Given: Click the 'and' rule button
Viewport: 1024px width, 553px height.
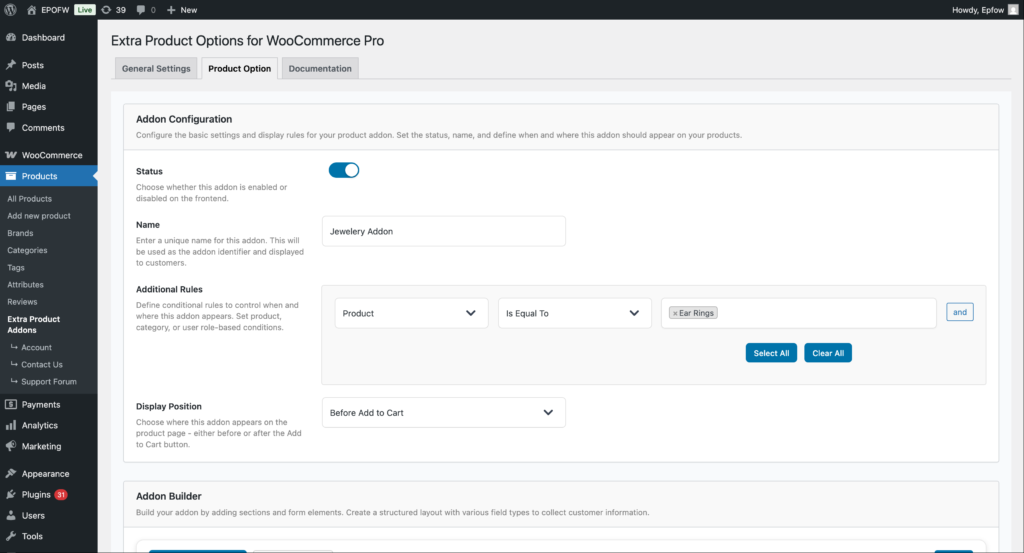Looking at the screenshot, I should tap(959, 312).
